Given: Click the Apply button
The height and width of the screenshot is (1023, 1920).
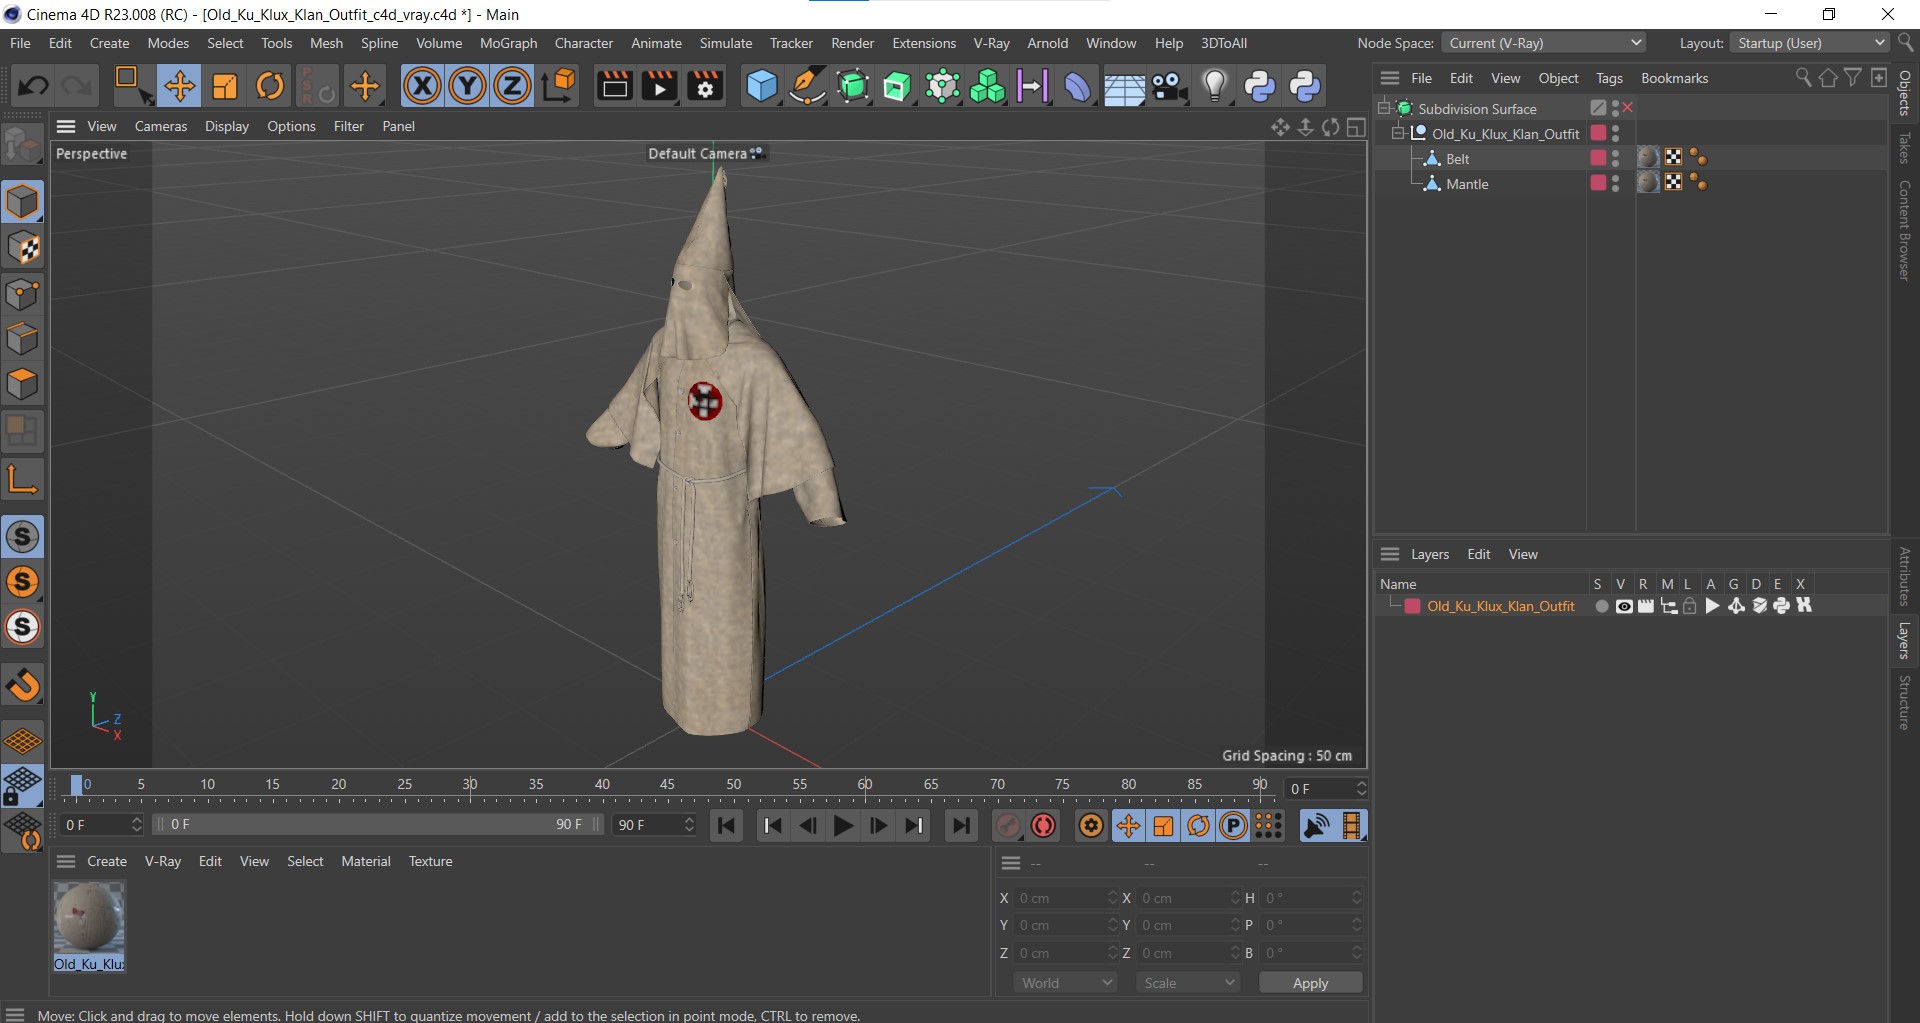Looking at the screenshot, I should click(x=1310, y=983).
